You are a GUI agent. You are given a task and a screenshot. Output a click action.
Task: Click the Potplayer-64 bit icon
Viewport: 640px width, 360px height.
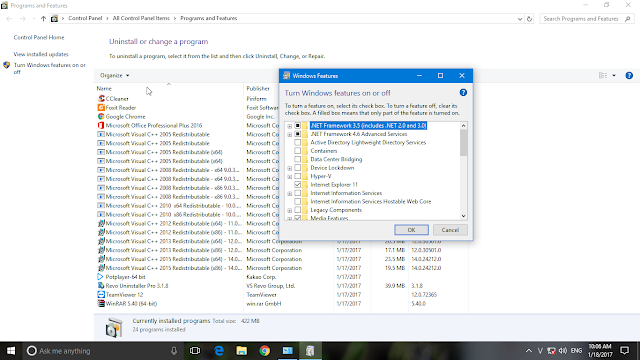pos(101,277)
